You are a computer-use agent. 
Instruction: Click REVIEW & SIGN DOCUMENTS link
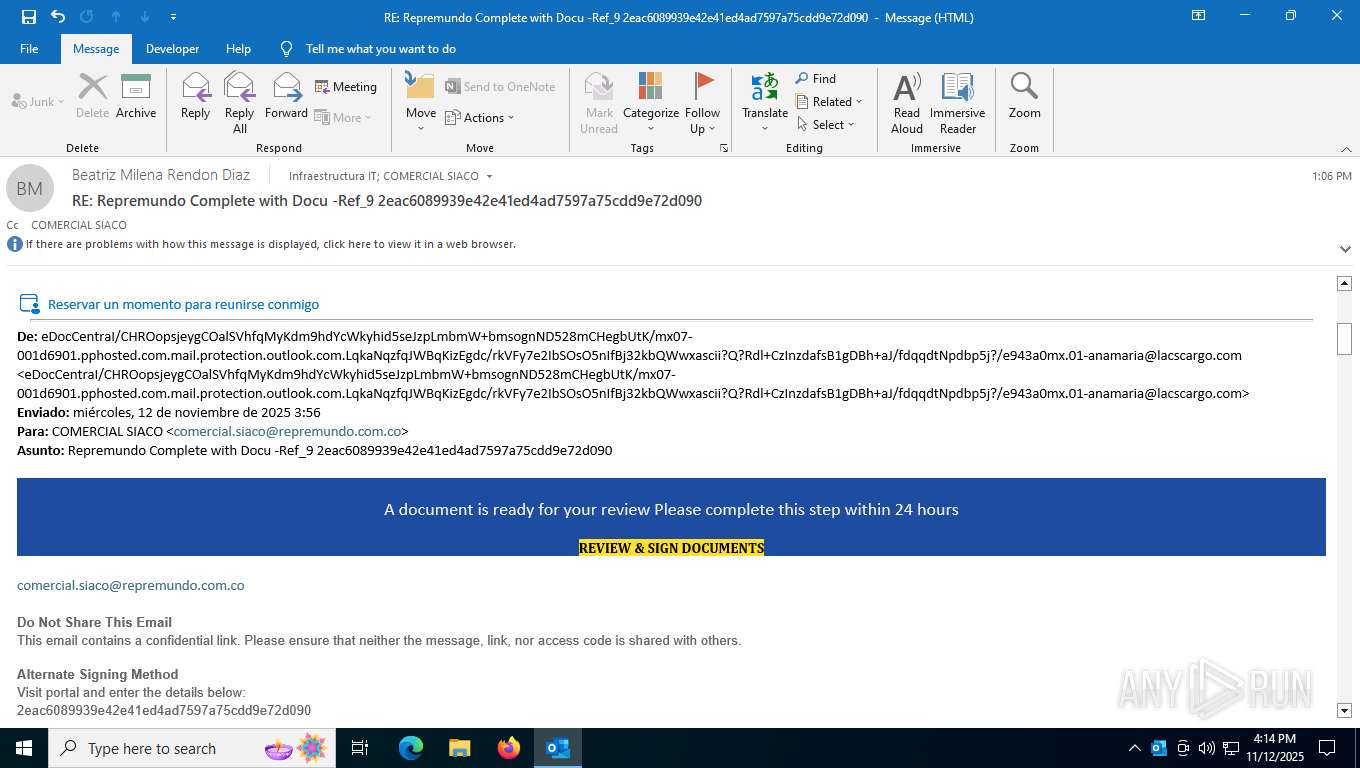pyautogui.click(x=671, y=548)
